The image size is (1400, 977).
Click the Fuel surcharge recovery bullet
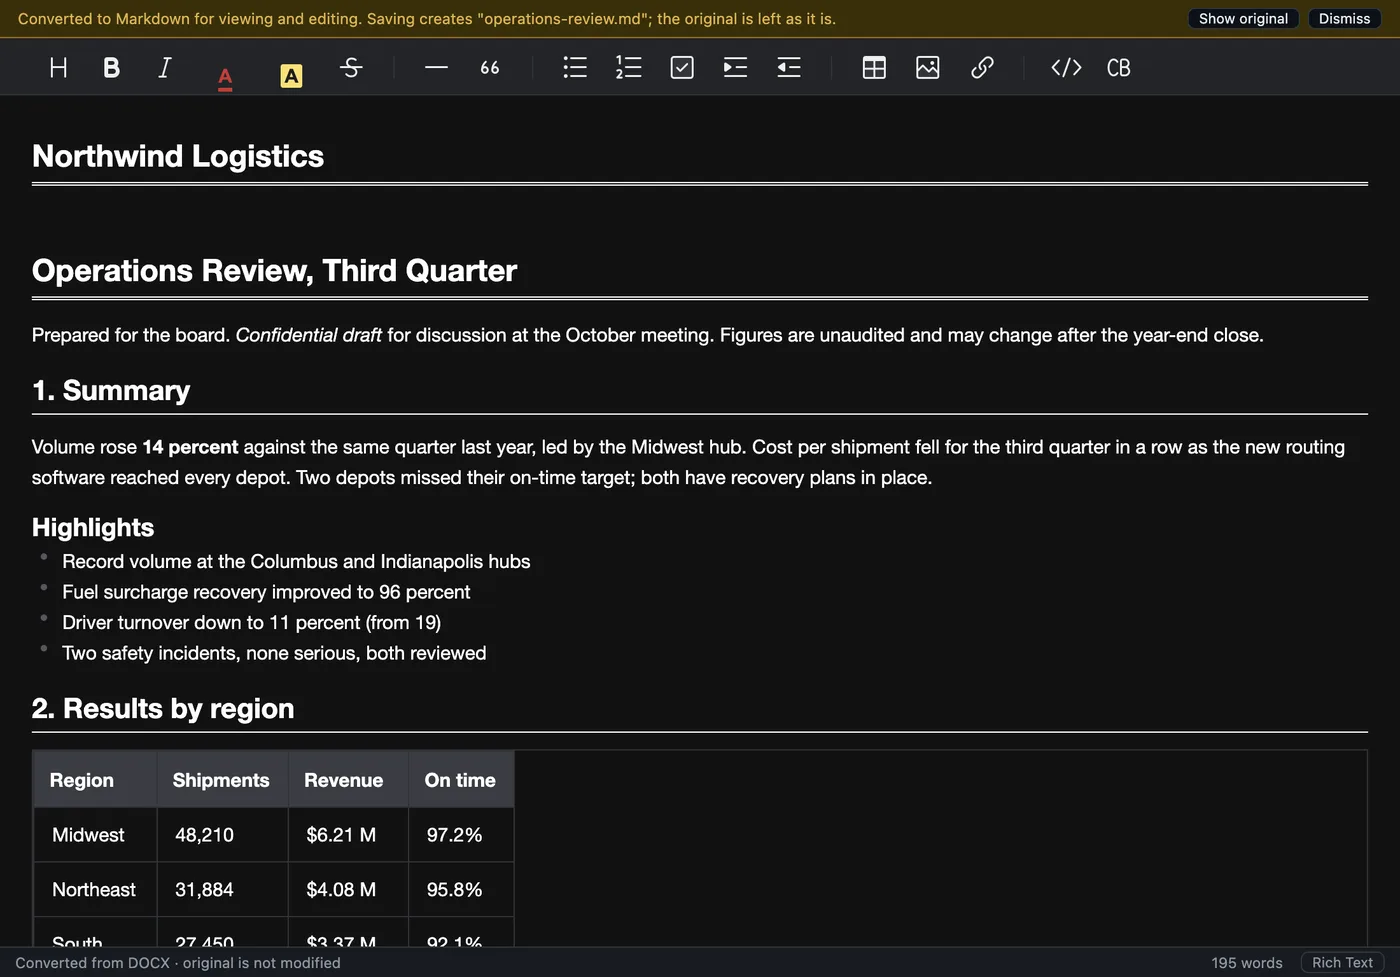[x=266, y=592]
